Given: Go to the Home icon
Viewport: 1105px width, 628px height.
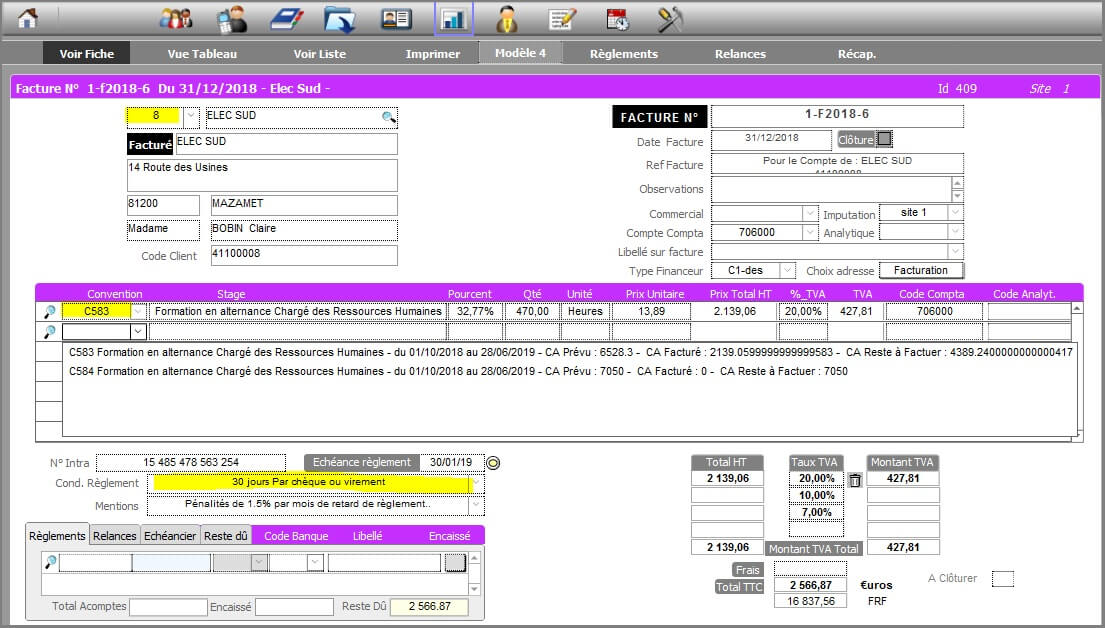Looking at the screenshot, I should point(28,18).
